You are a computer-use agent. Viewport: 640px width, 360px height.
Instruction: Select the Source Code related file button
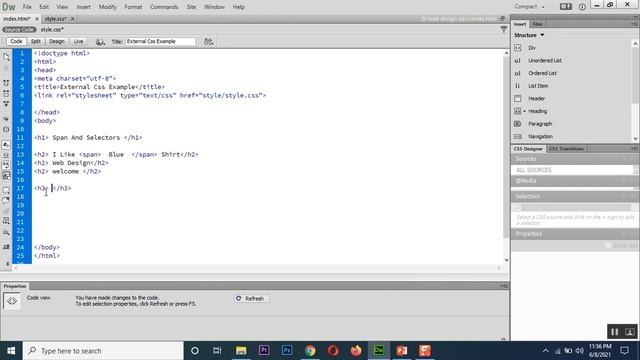19,29
